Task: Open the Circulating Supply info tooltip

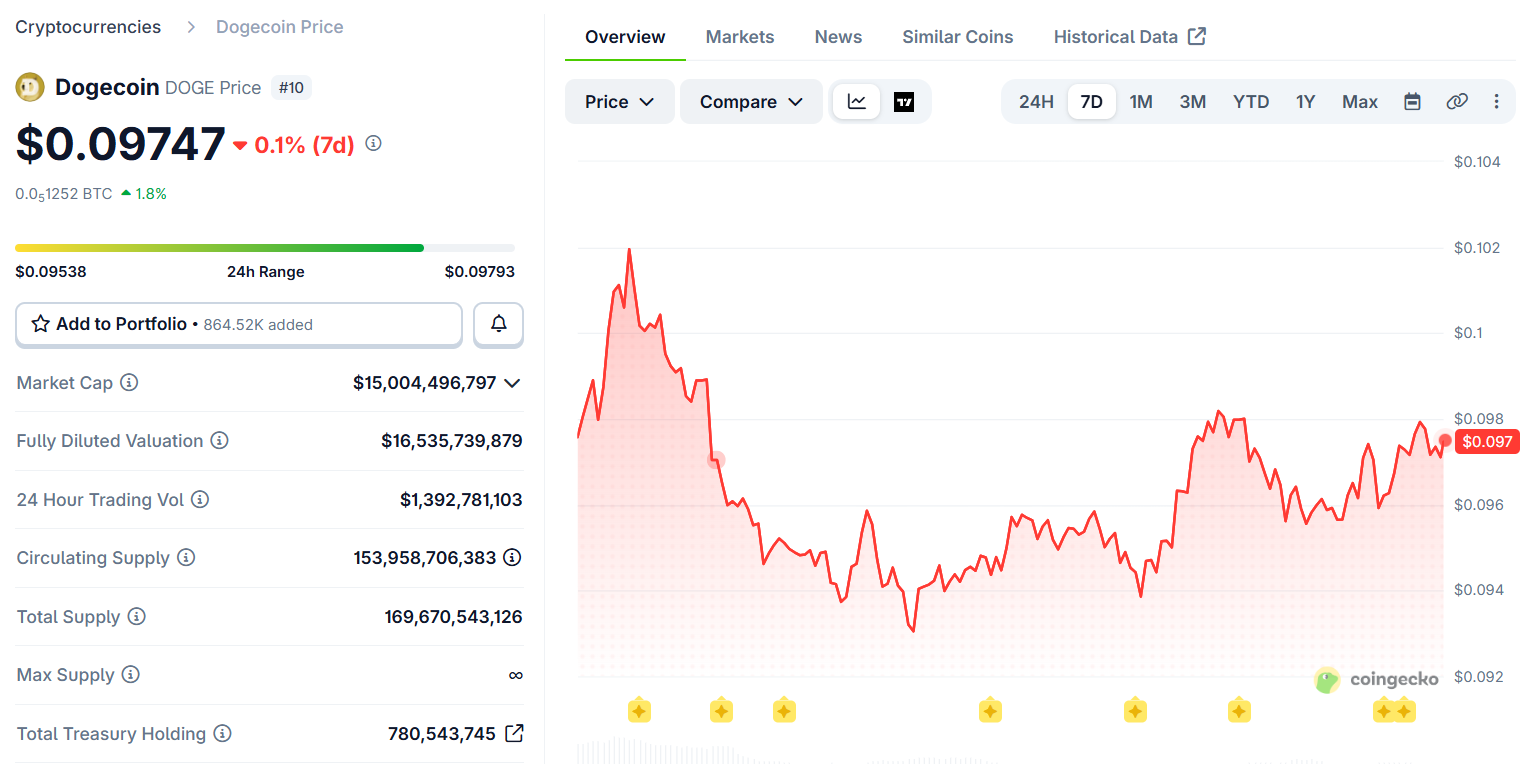Action: pos(188,558)
